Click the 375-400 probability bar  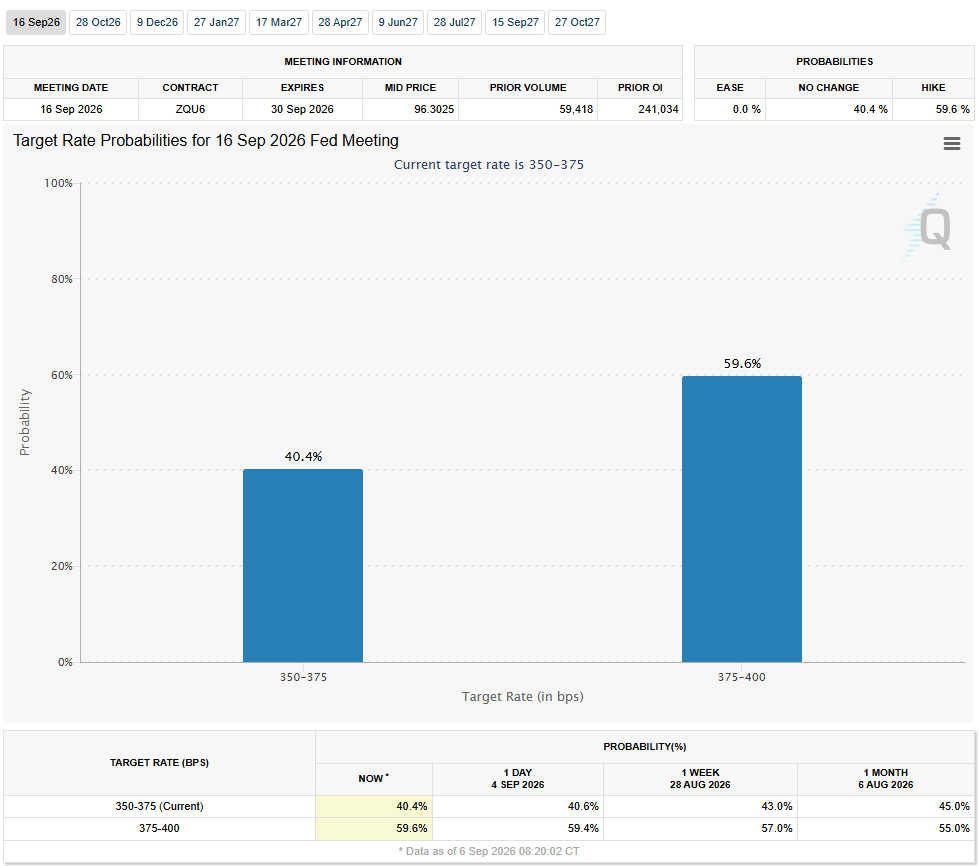tap(742, 519)
